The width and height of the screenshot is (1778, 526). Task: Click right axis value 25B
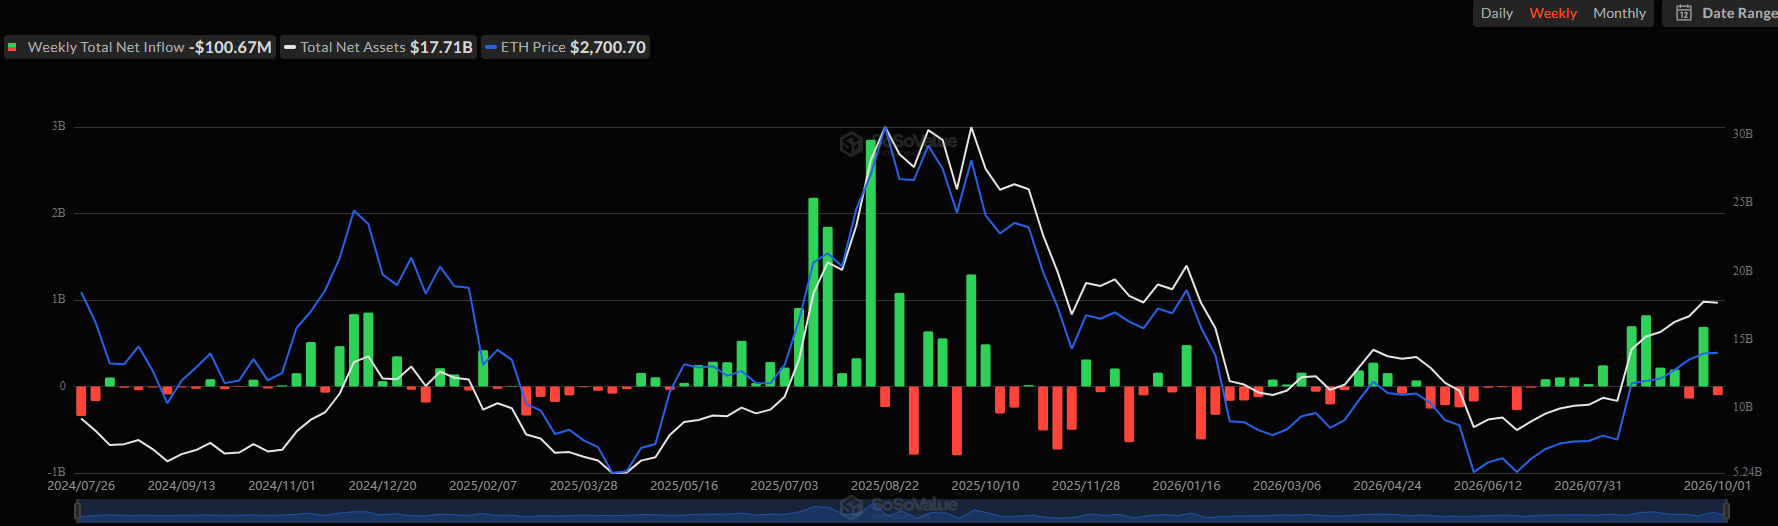1743,202
